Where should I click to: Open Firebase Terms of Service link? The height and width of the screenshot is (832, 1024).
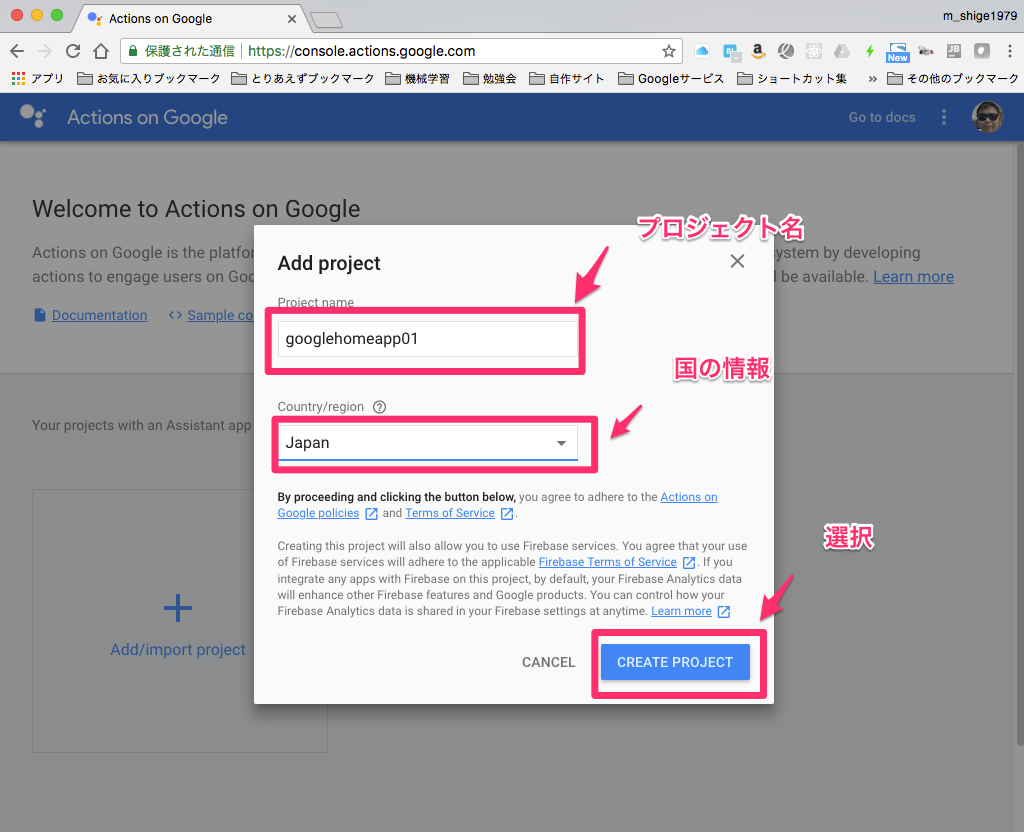607,562
